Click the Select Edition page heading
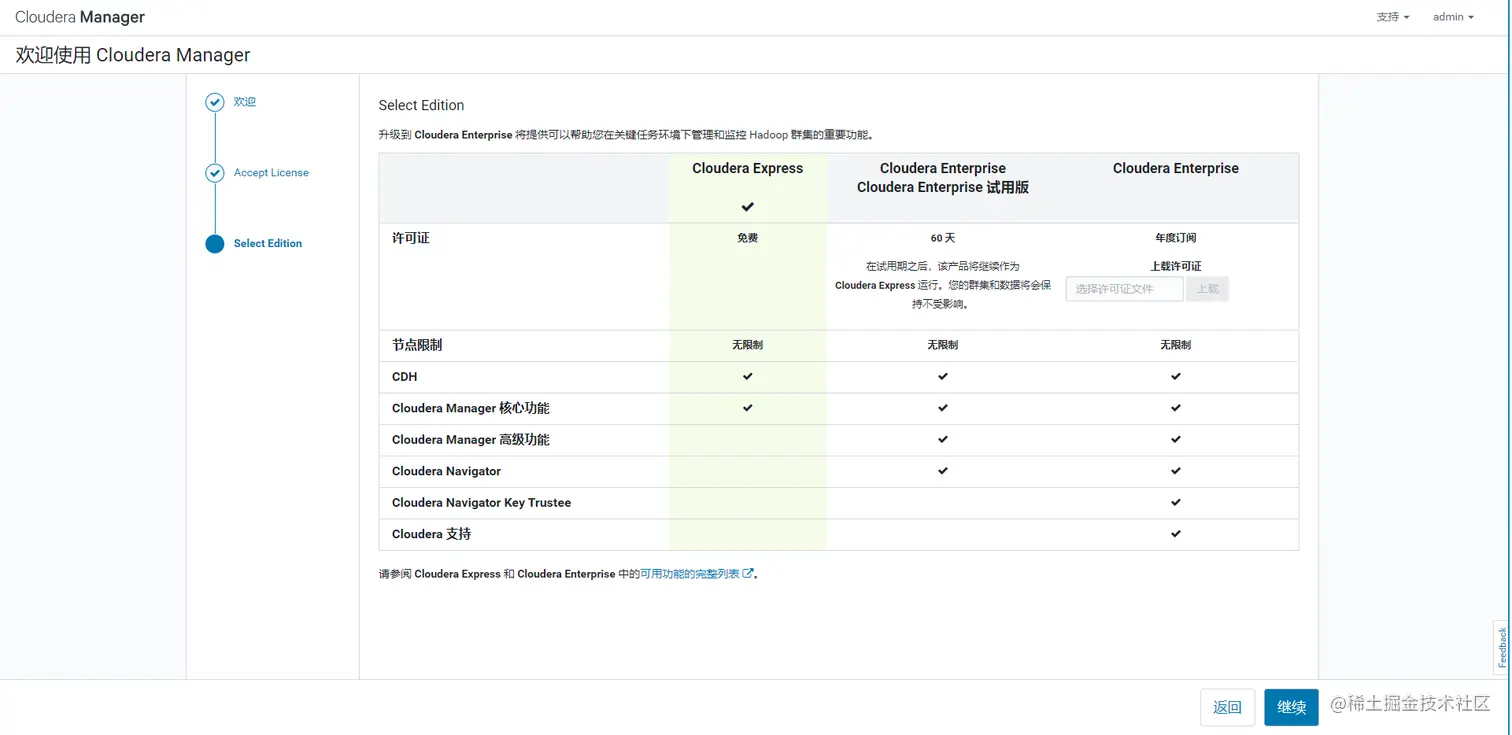The width and height of the screenshot is (1512, 735). (x=422, y=105)
